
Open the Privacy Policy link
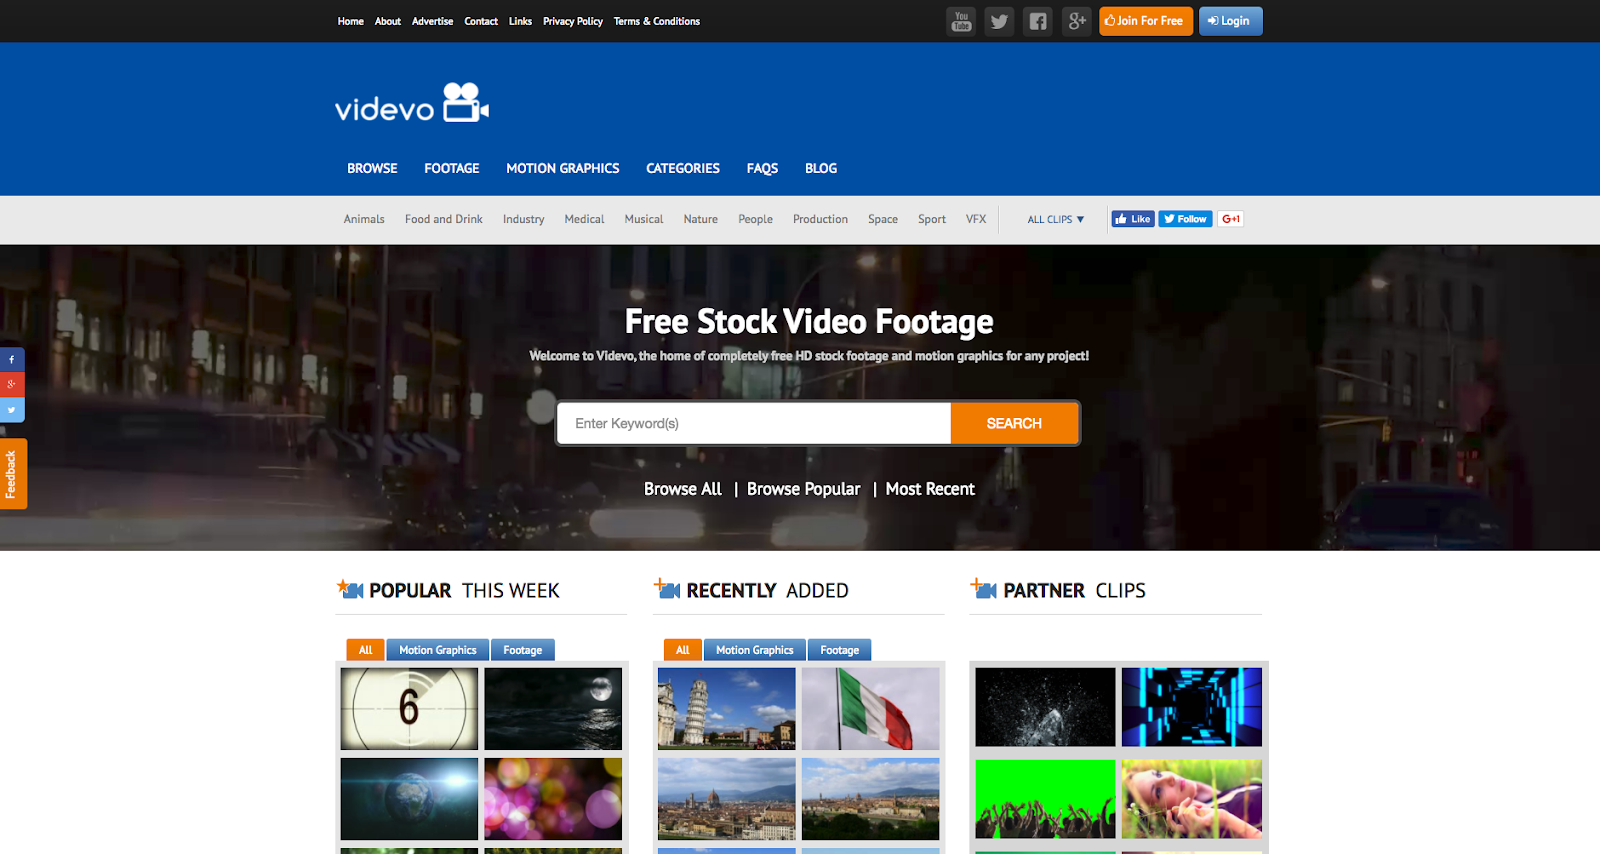click(573, 21)
